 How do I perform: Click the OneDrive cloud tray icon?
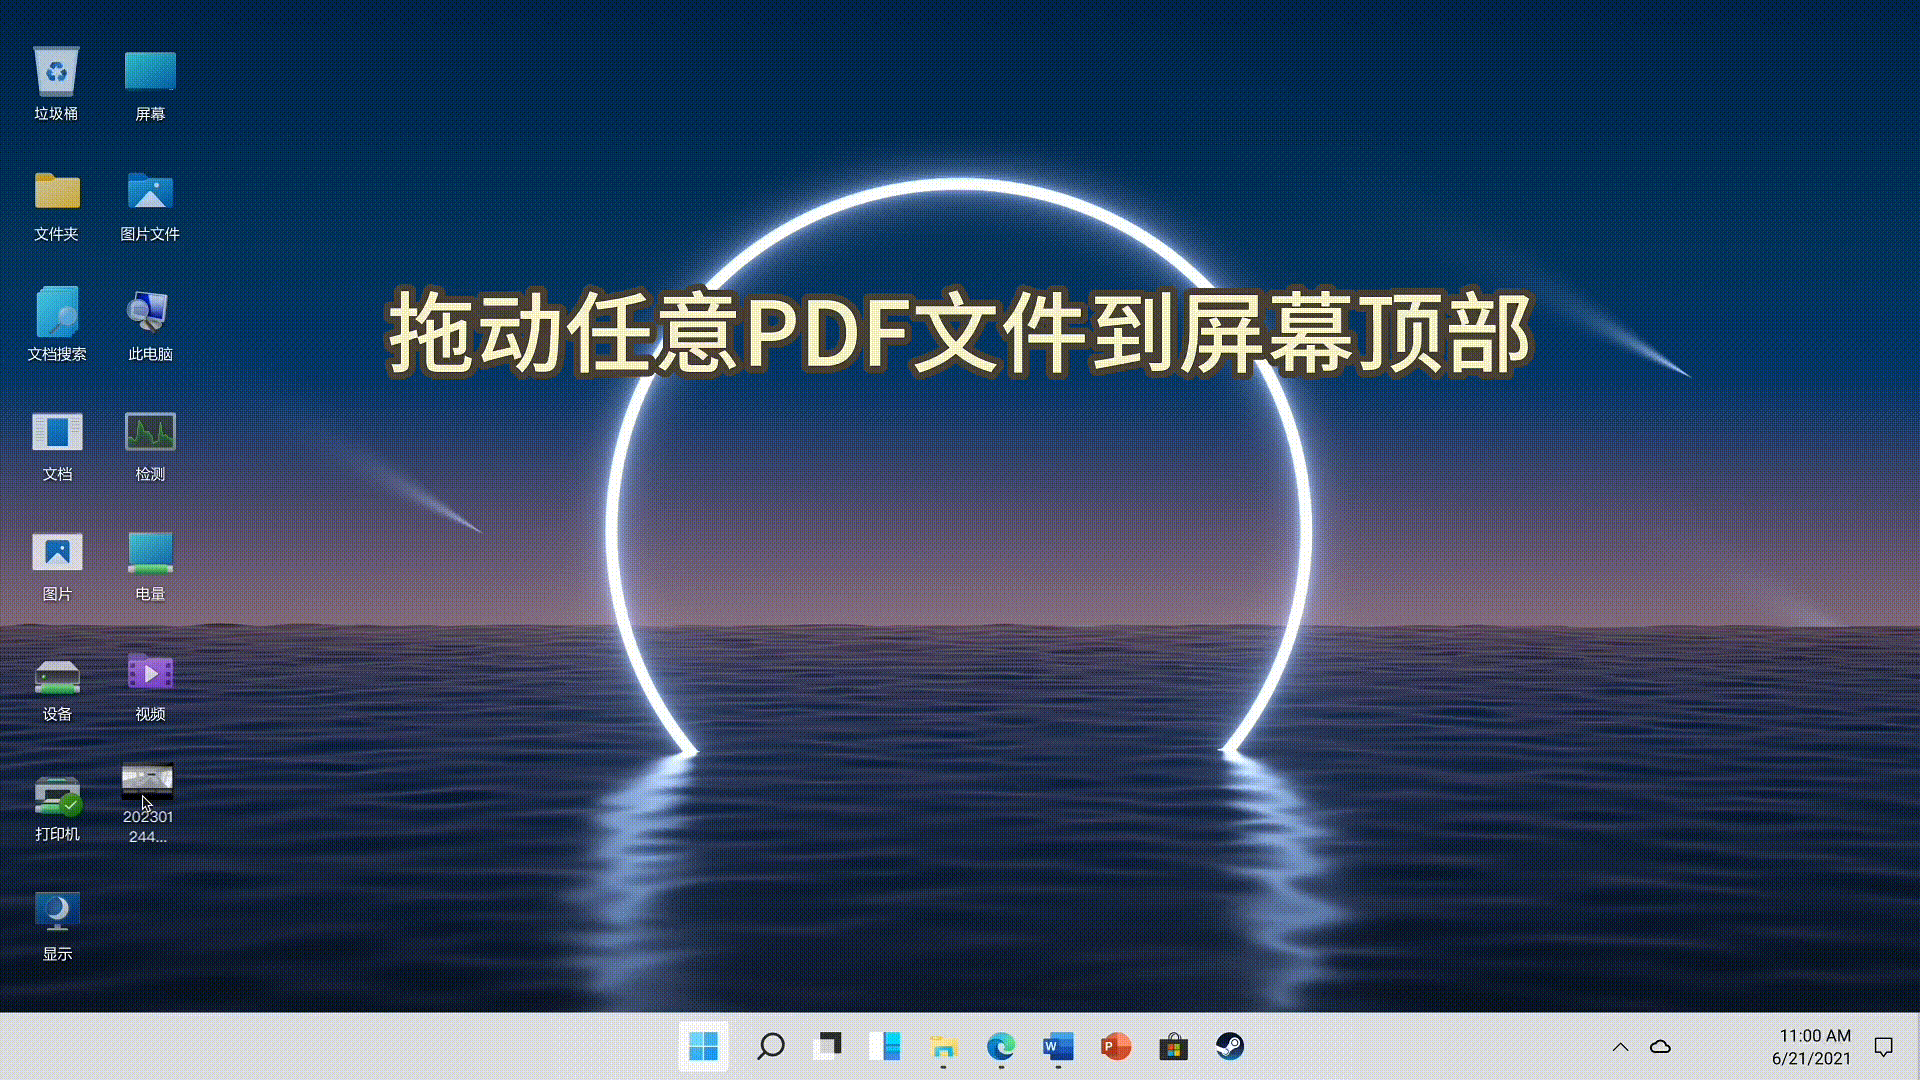coord(1661,1047)
